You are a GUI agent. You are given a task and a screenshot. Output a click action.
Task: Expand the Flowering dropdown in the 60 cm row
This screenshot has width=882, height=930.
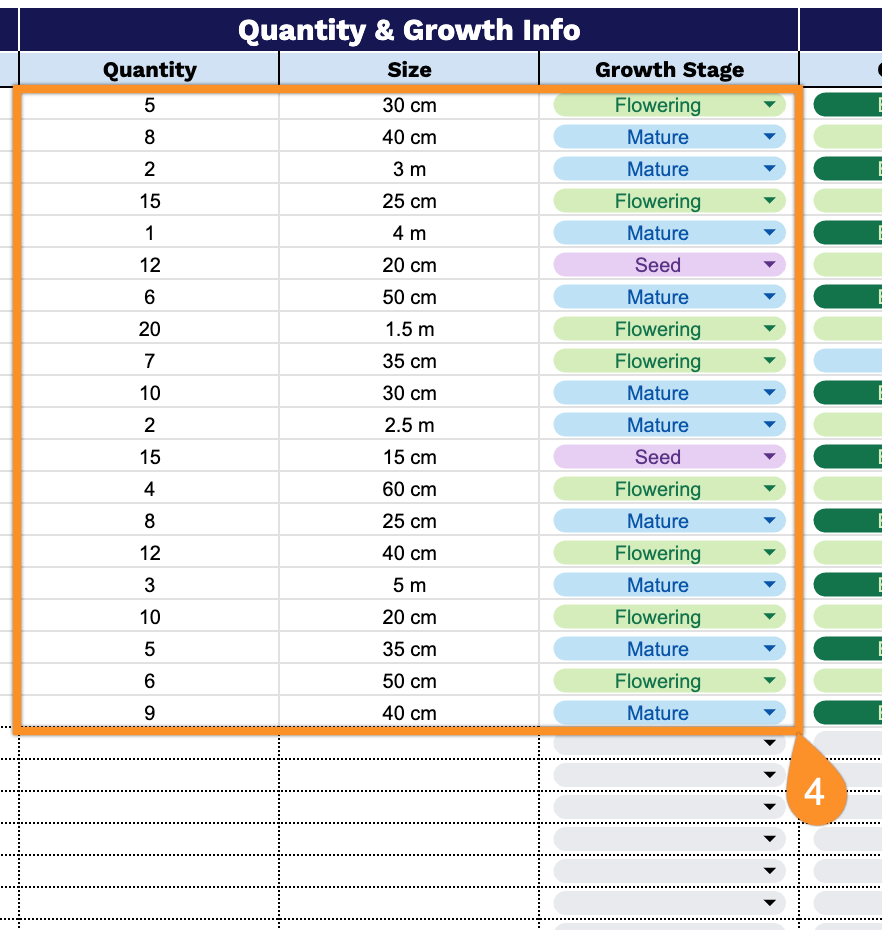pos(769,489)
